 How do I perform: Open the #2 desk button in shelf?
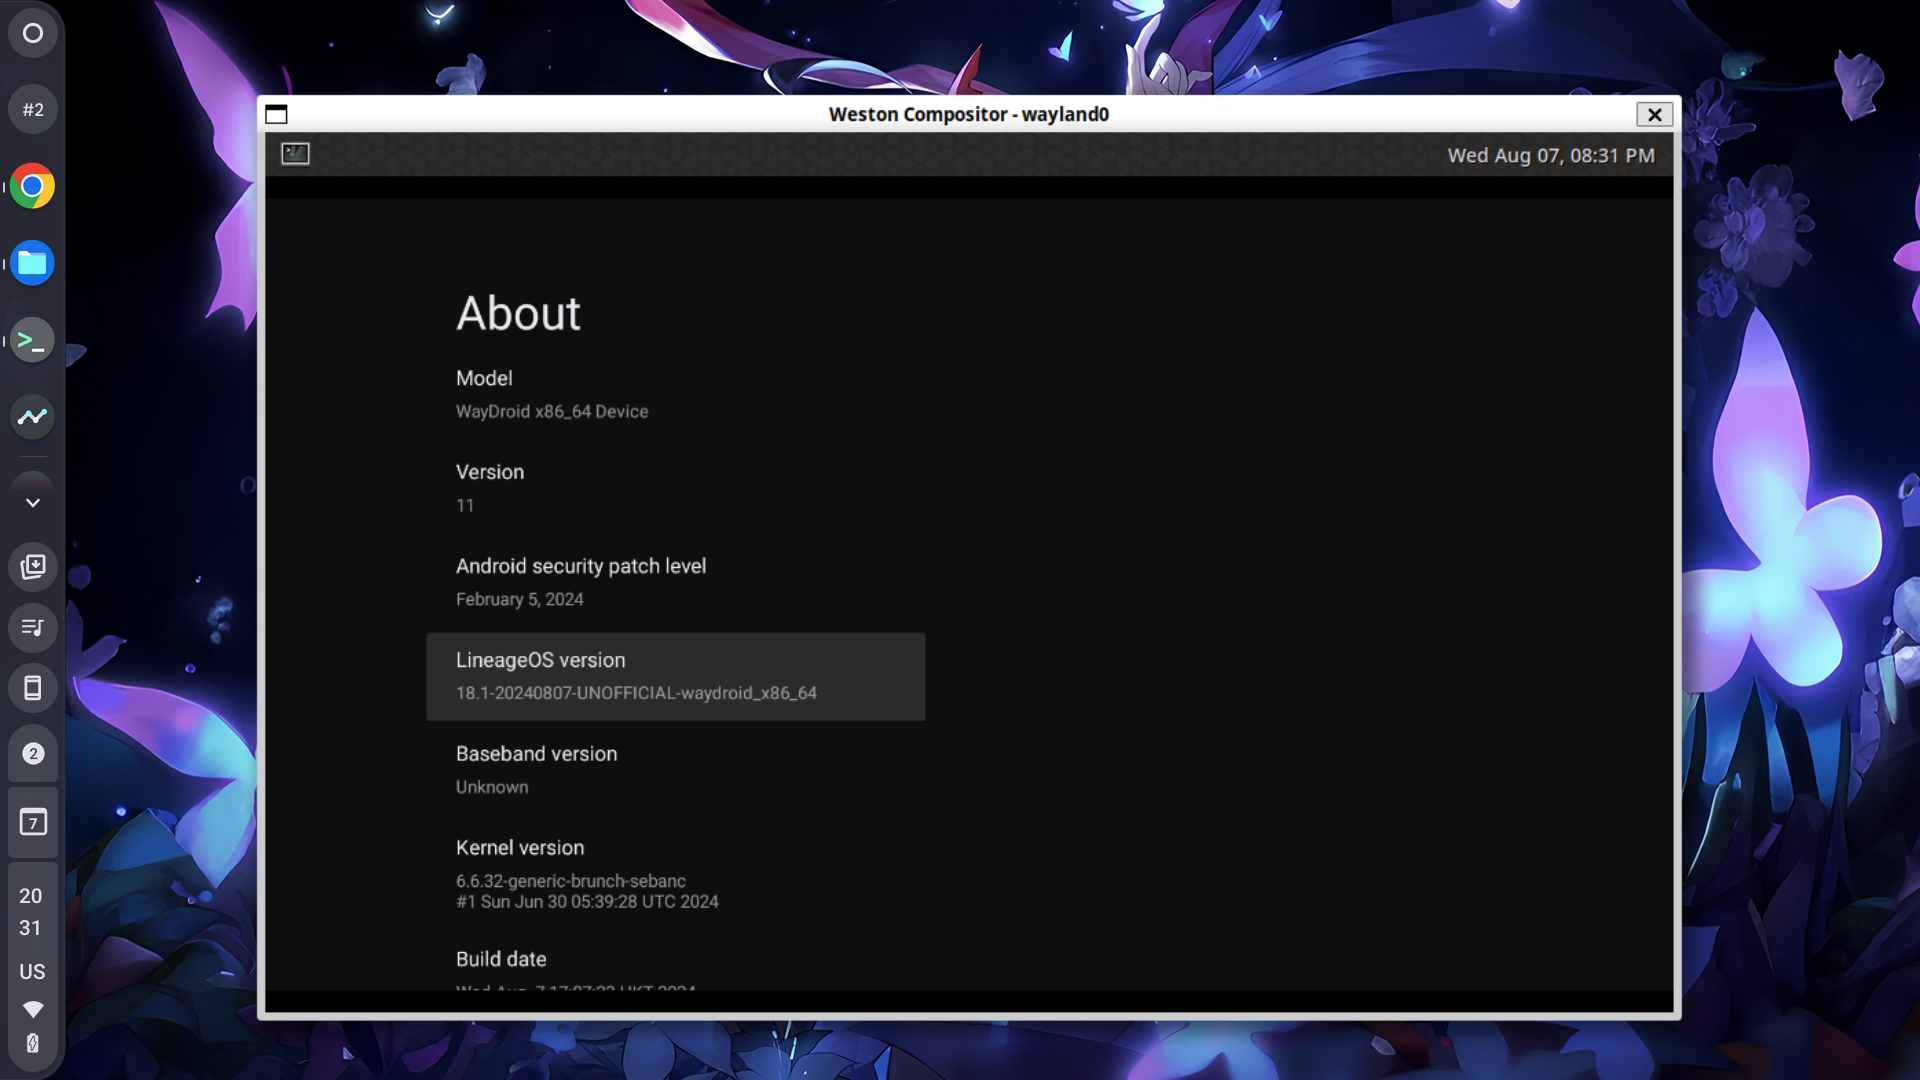(x=33, y=110)
